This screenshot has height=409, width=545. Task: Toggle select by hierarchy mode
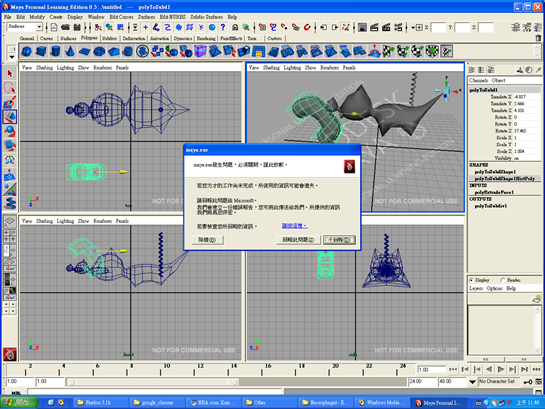coord(98,27)
